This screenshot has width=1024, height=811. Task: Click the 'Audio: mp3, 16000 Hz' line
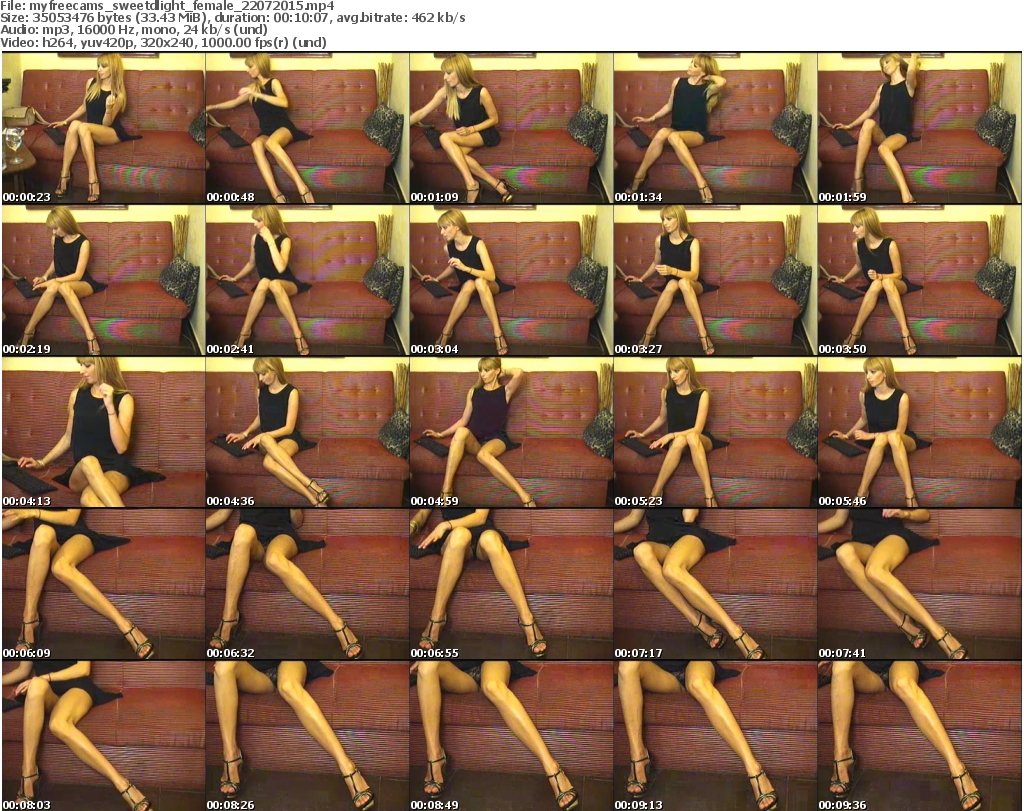pos(134,29)
